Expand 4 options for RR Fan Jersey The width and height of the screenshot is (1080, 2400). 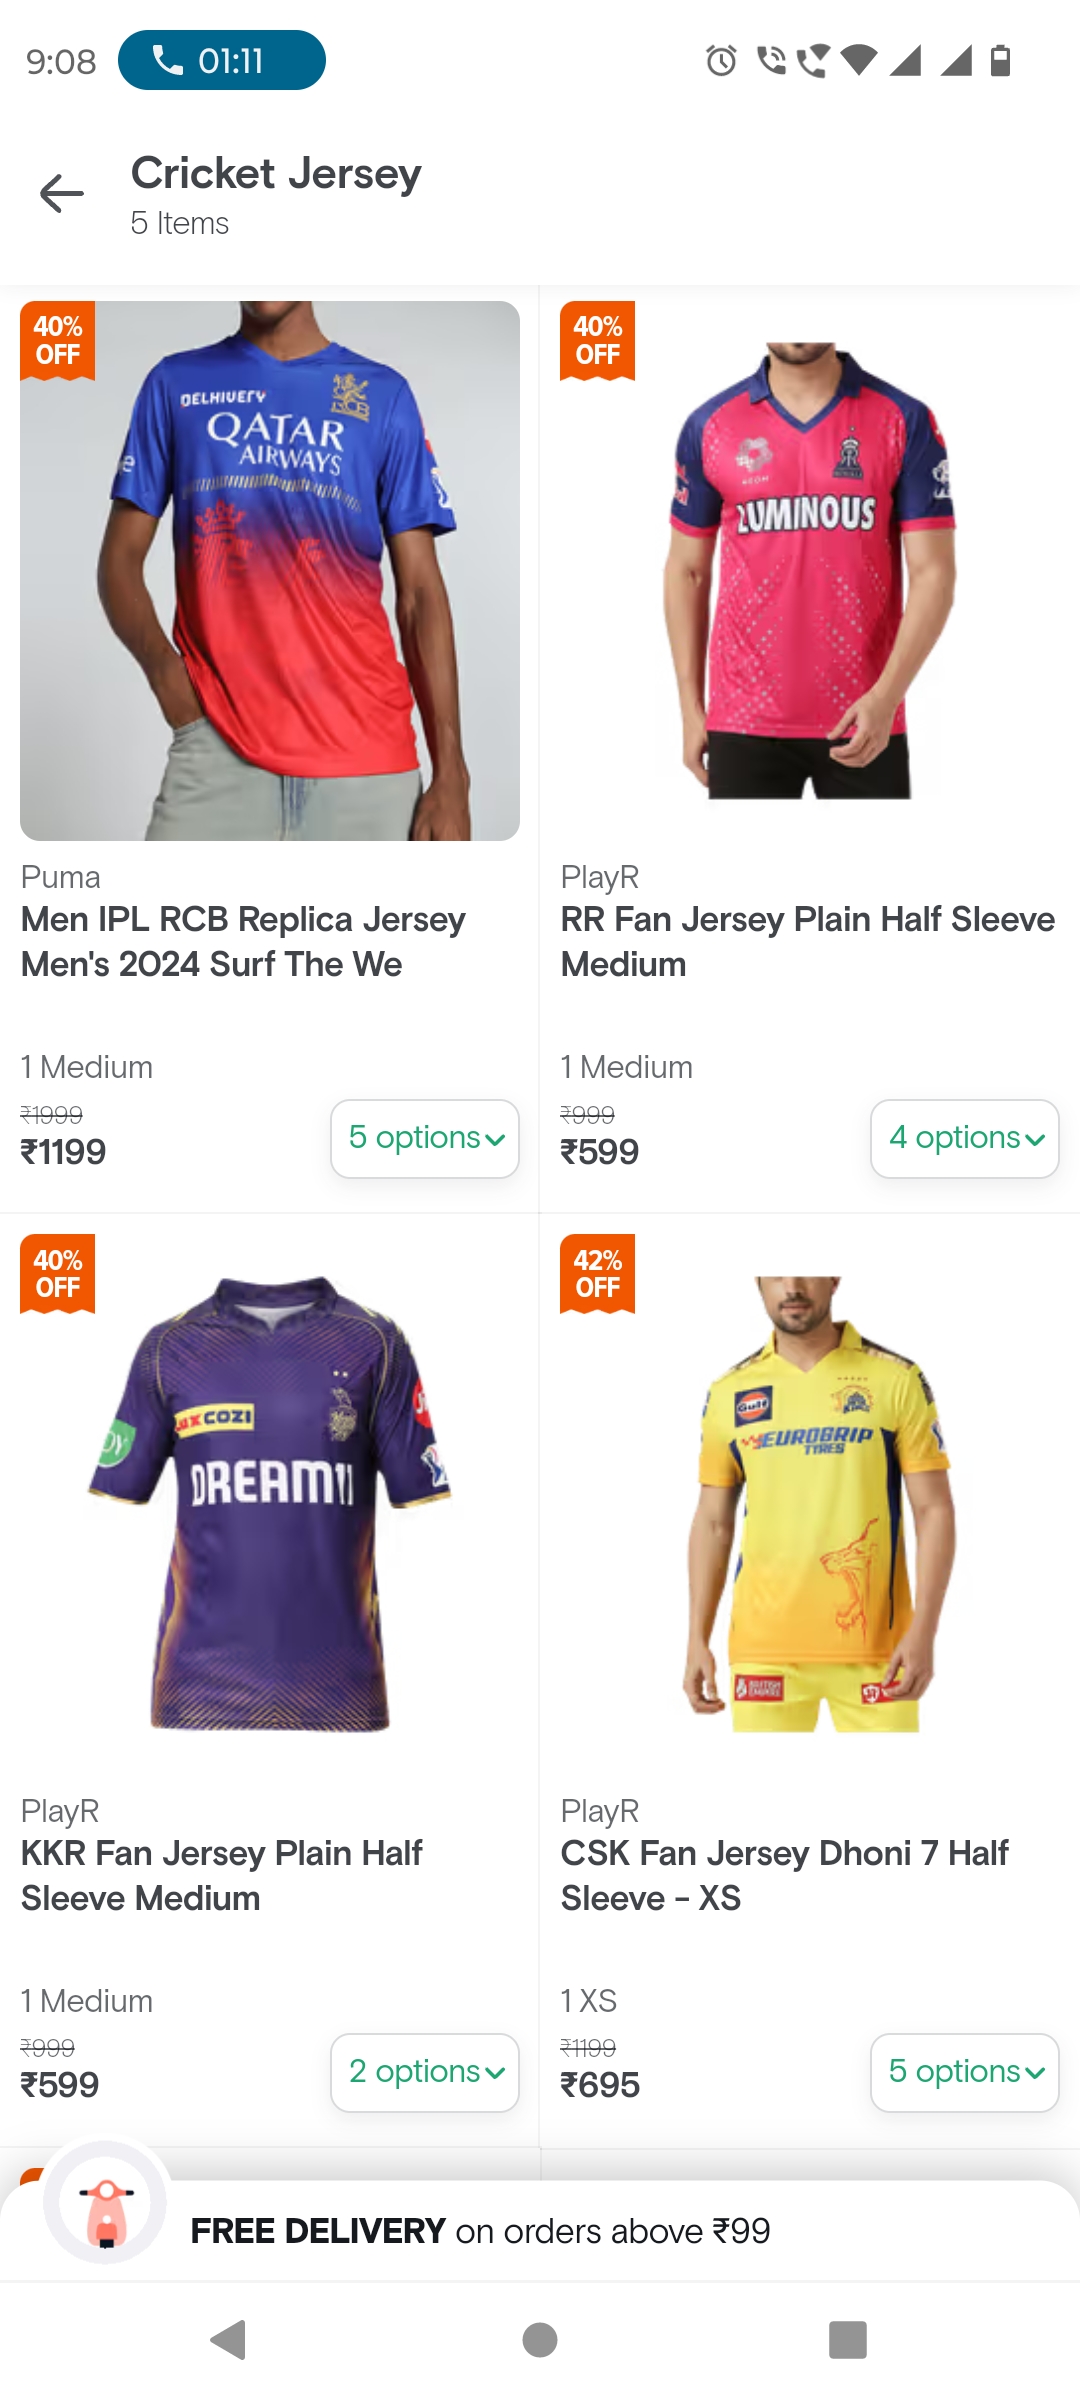[965, 1139]
